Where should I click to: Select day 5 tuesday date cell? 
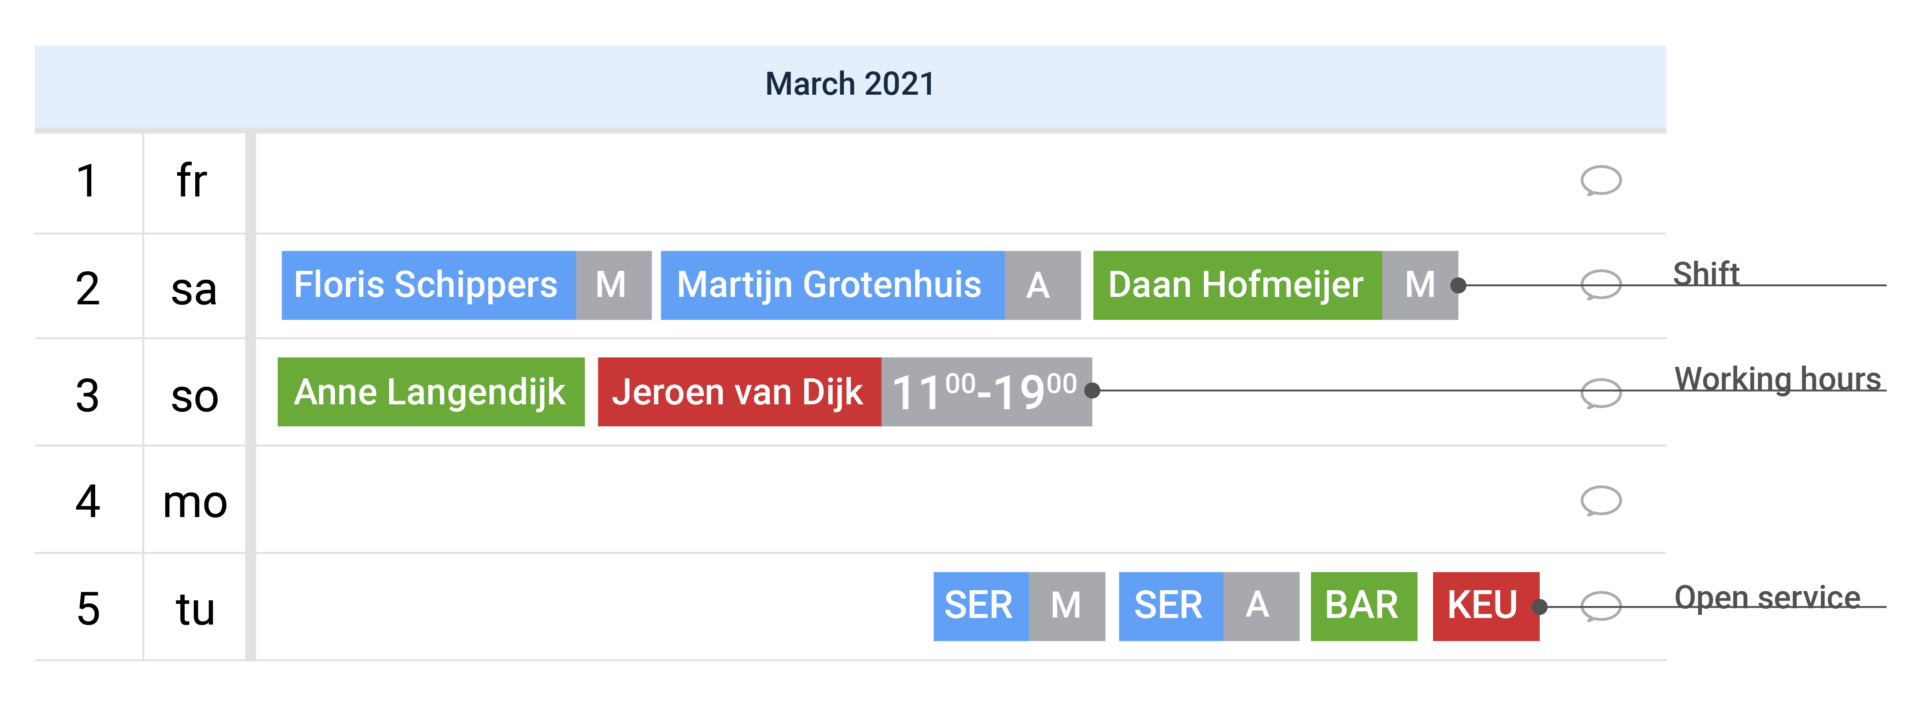tap(88, 608)
